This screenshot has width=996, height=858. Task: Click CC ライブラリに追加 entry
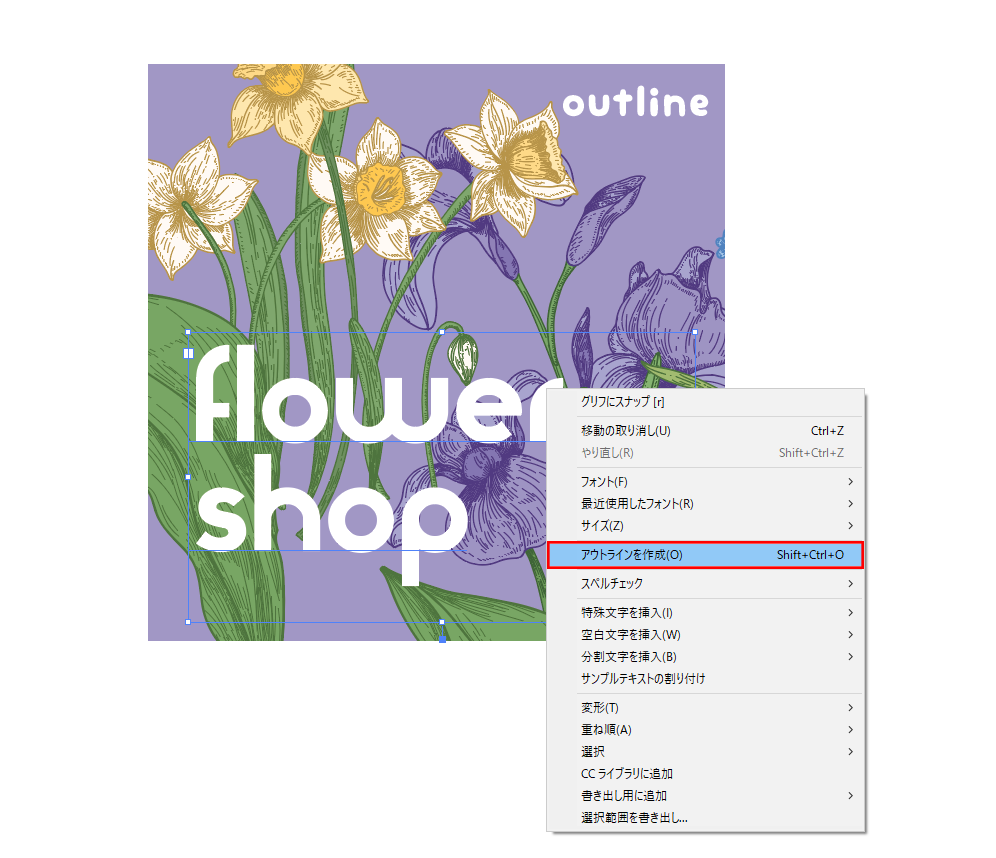tap(705, 774)
